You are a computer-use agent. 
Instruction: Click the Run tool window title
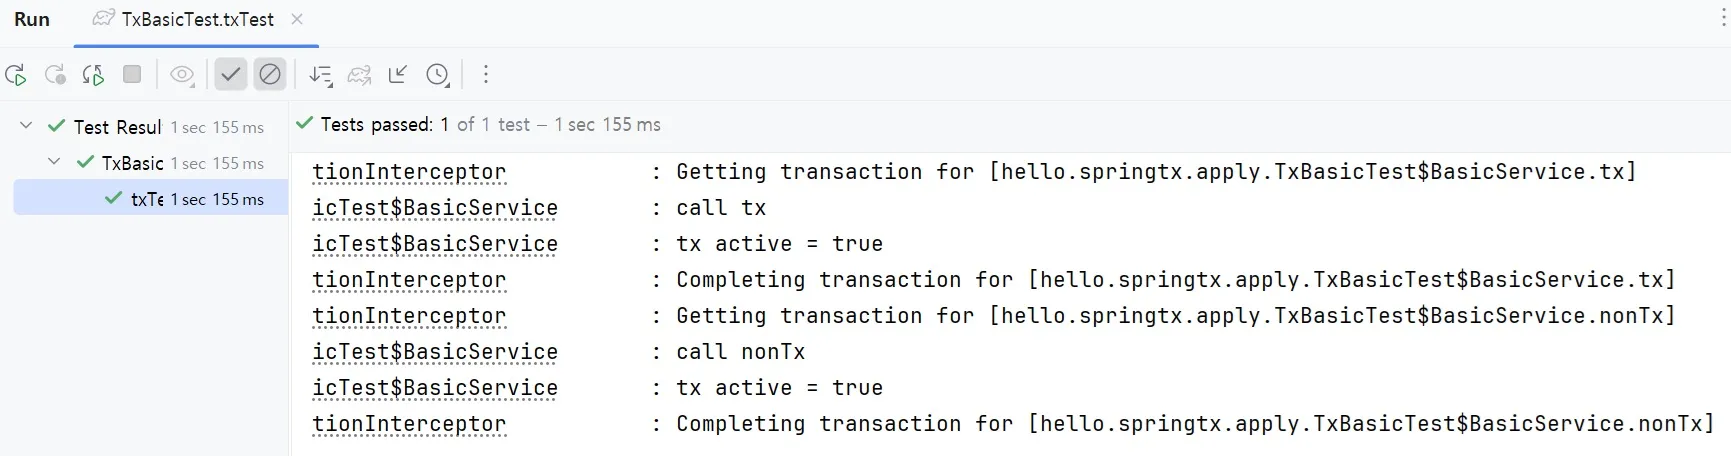point(32,20)
